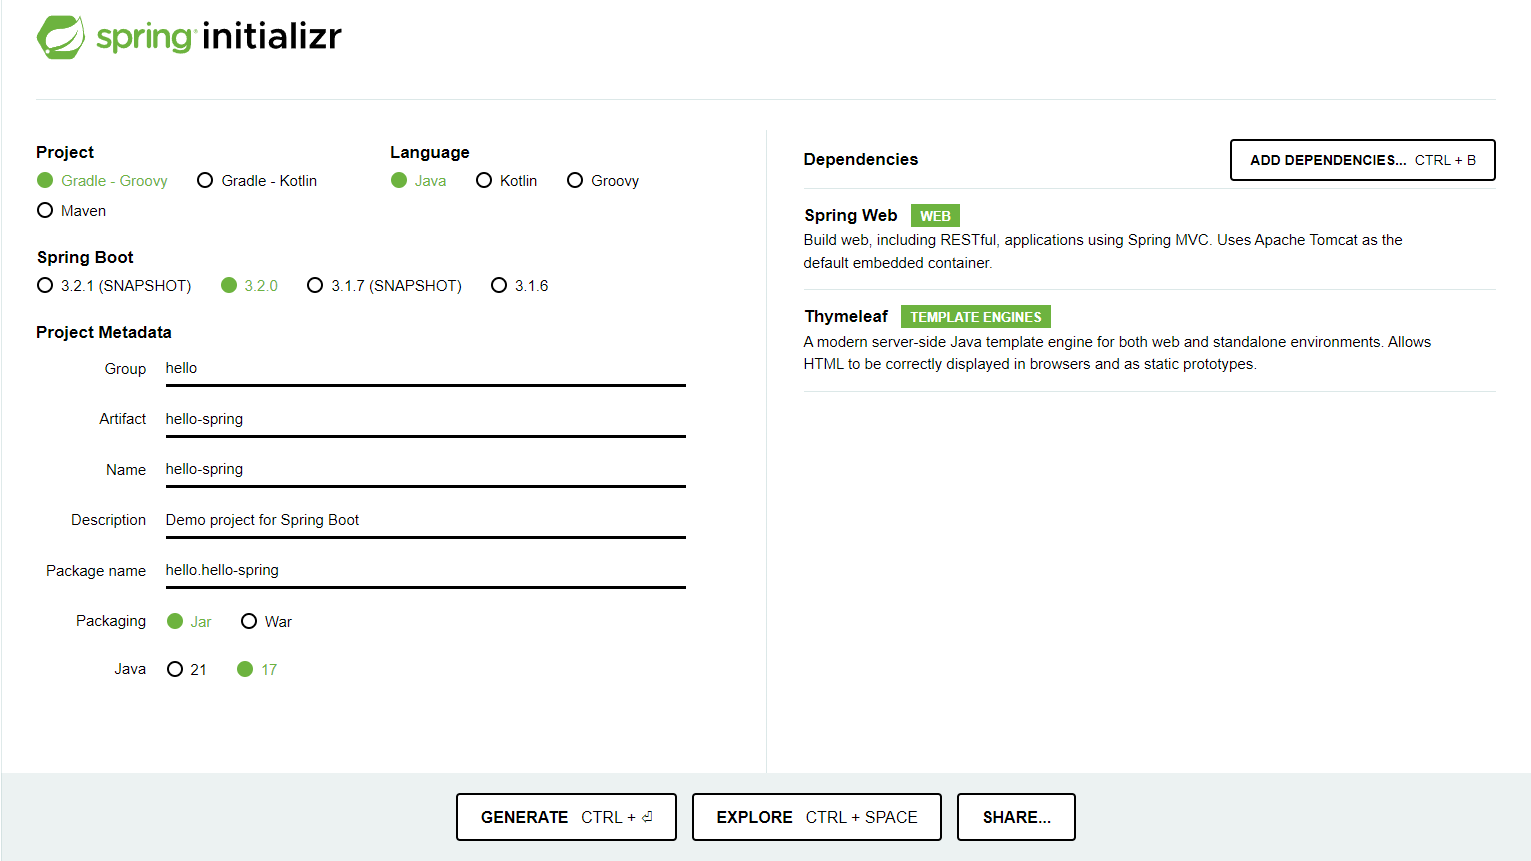Screen dimensions: 1531x861
Task: Select Spring Boot version 3.2.0
Action: [x=250, y=286]
